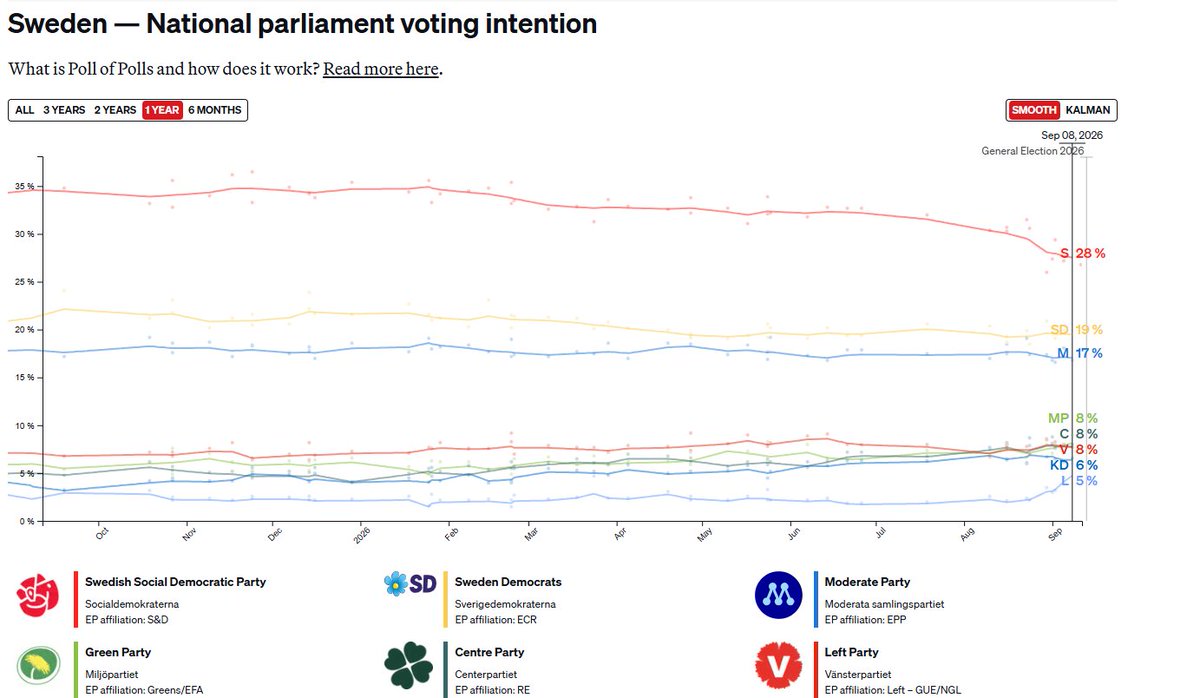Select the ALL time range option

(25, 110)
